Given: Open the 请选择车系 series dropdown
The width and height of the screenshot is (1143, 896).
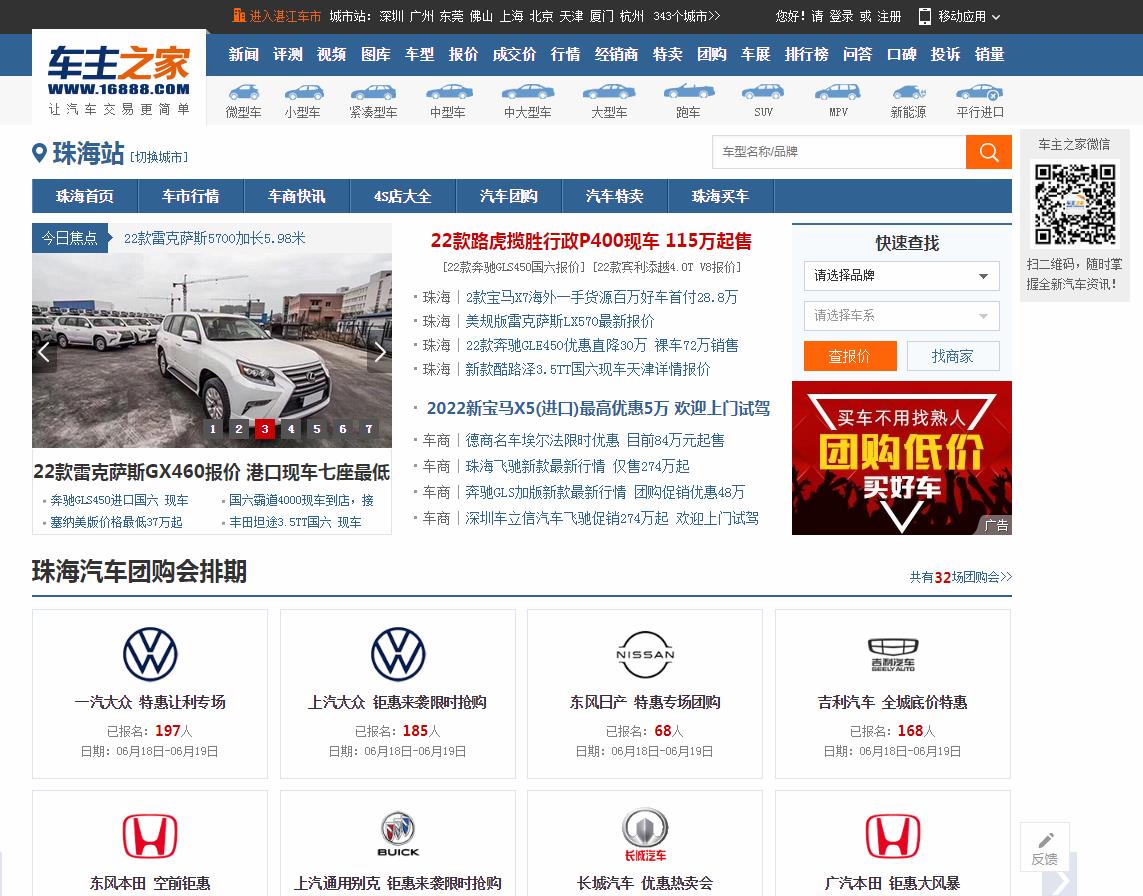Looking at the screenshot, I should click(902, 316).
